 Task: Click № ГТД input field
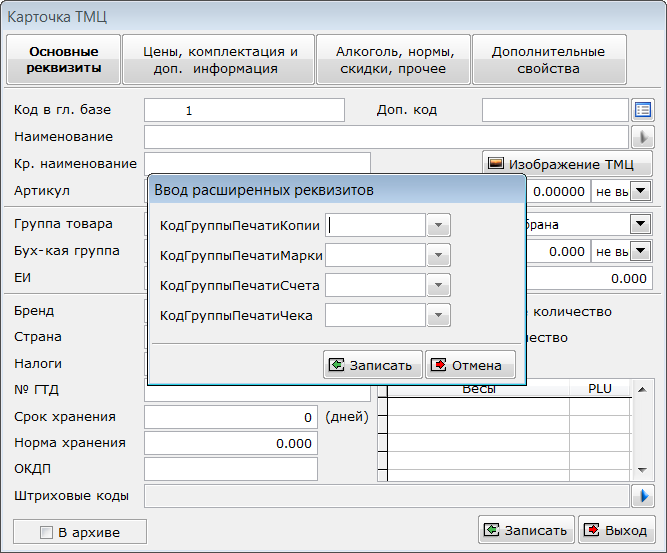(x=257, y=393)
